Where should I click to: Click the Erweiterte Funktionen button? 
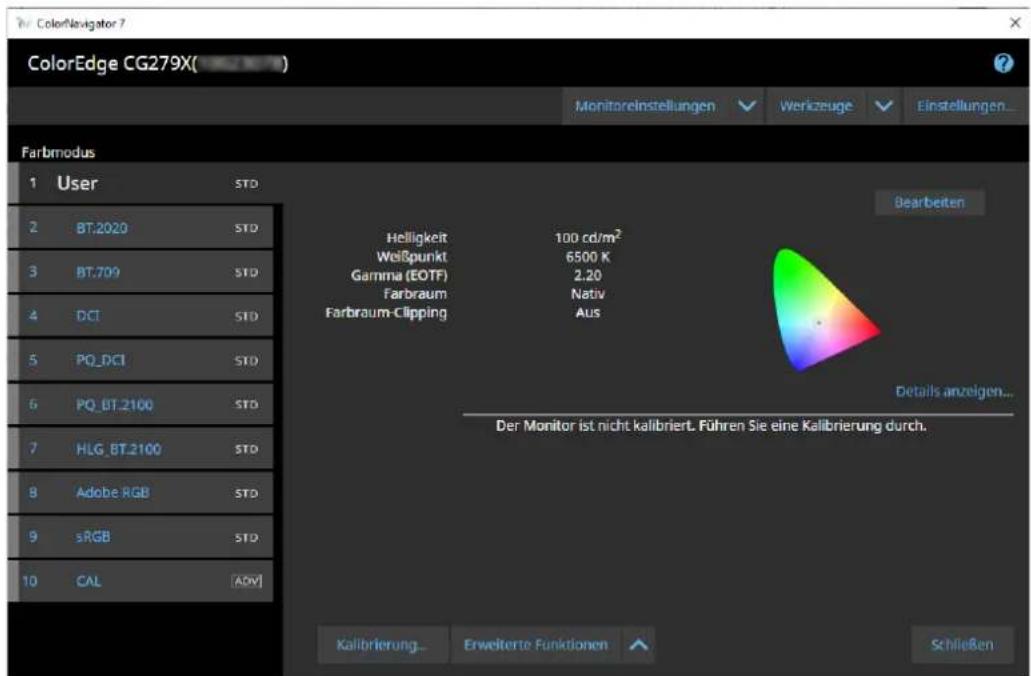pos(536,645)
